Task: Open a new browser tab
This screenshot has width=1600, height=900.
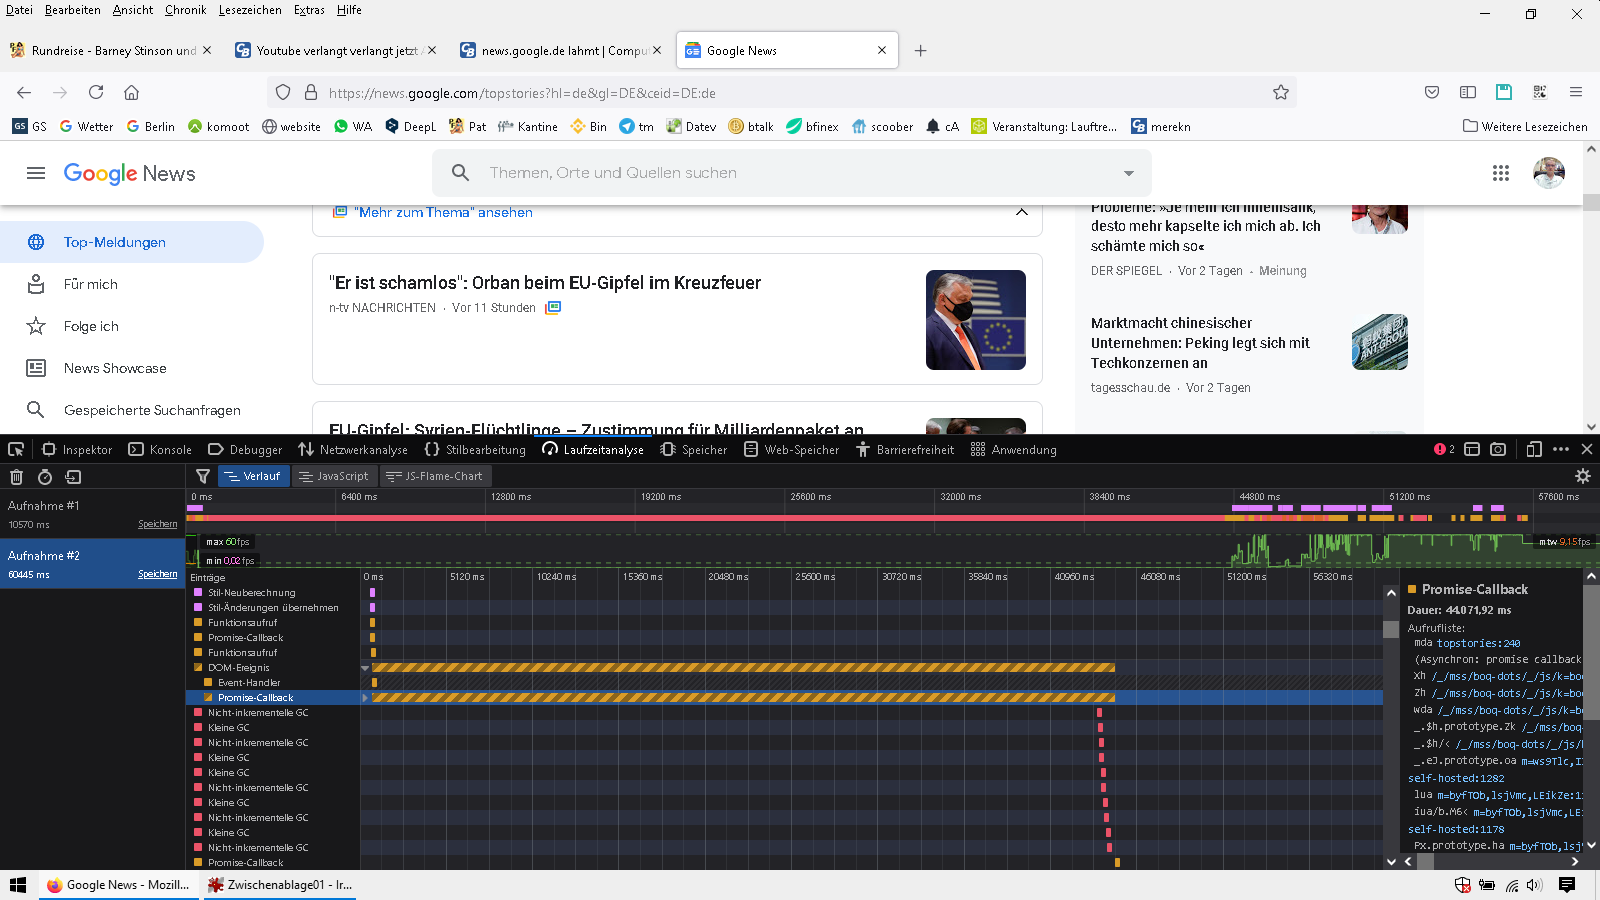Action: tap(920, 51)
